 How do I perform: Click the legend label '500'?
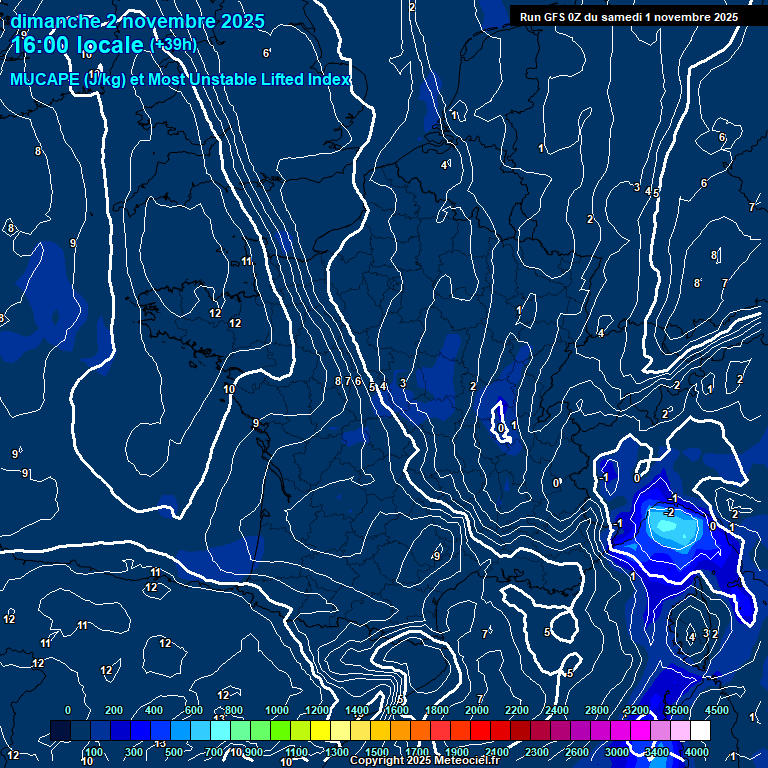[x=174, y=752]
